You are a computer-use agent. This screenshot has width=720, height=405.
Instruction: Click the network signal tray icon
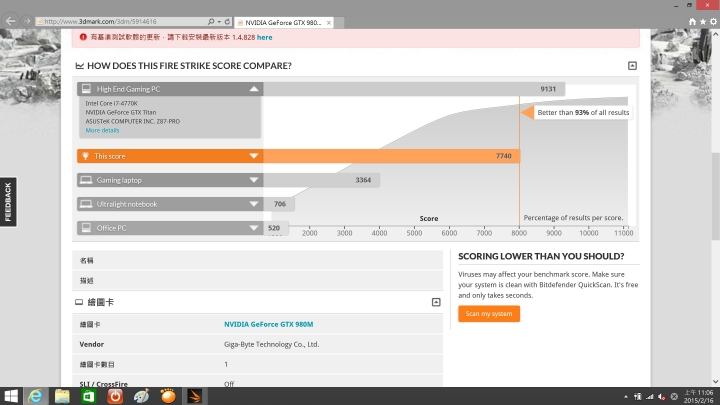pyautogui.click(x=650, y=397)
